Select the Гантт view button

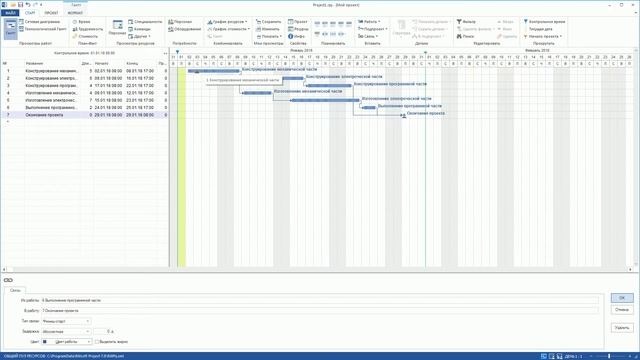(11, 29)
